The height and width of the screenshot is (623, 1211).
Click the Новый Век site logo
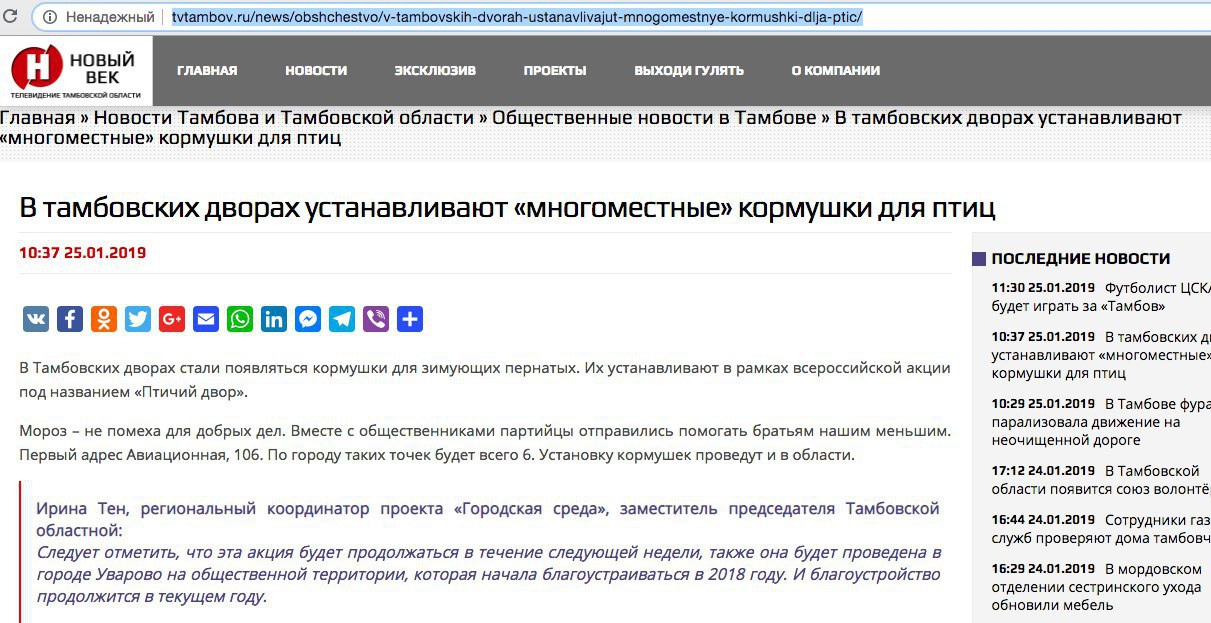tap(76, 71)
